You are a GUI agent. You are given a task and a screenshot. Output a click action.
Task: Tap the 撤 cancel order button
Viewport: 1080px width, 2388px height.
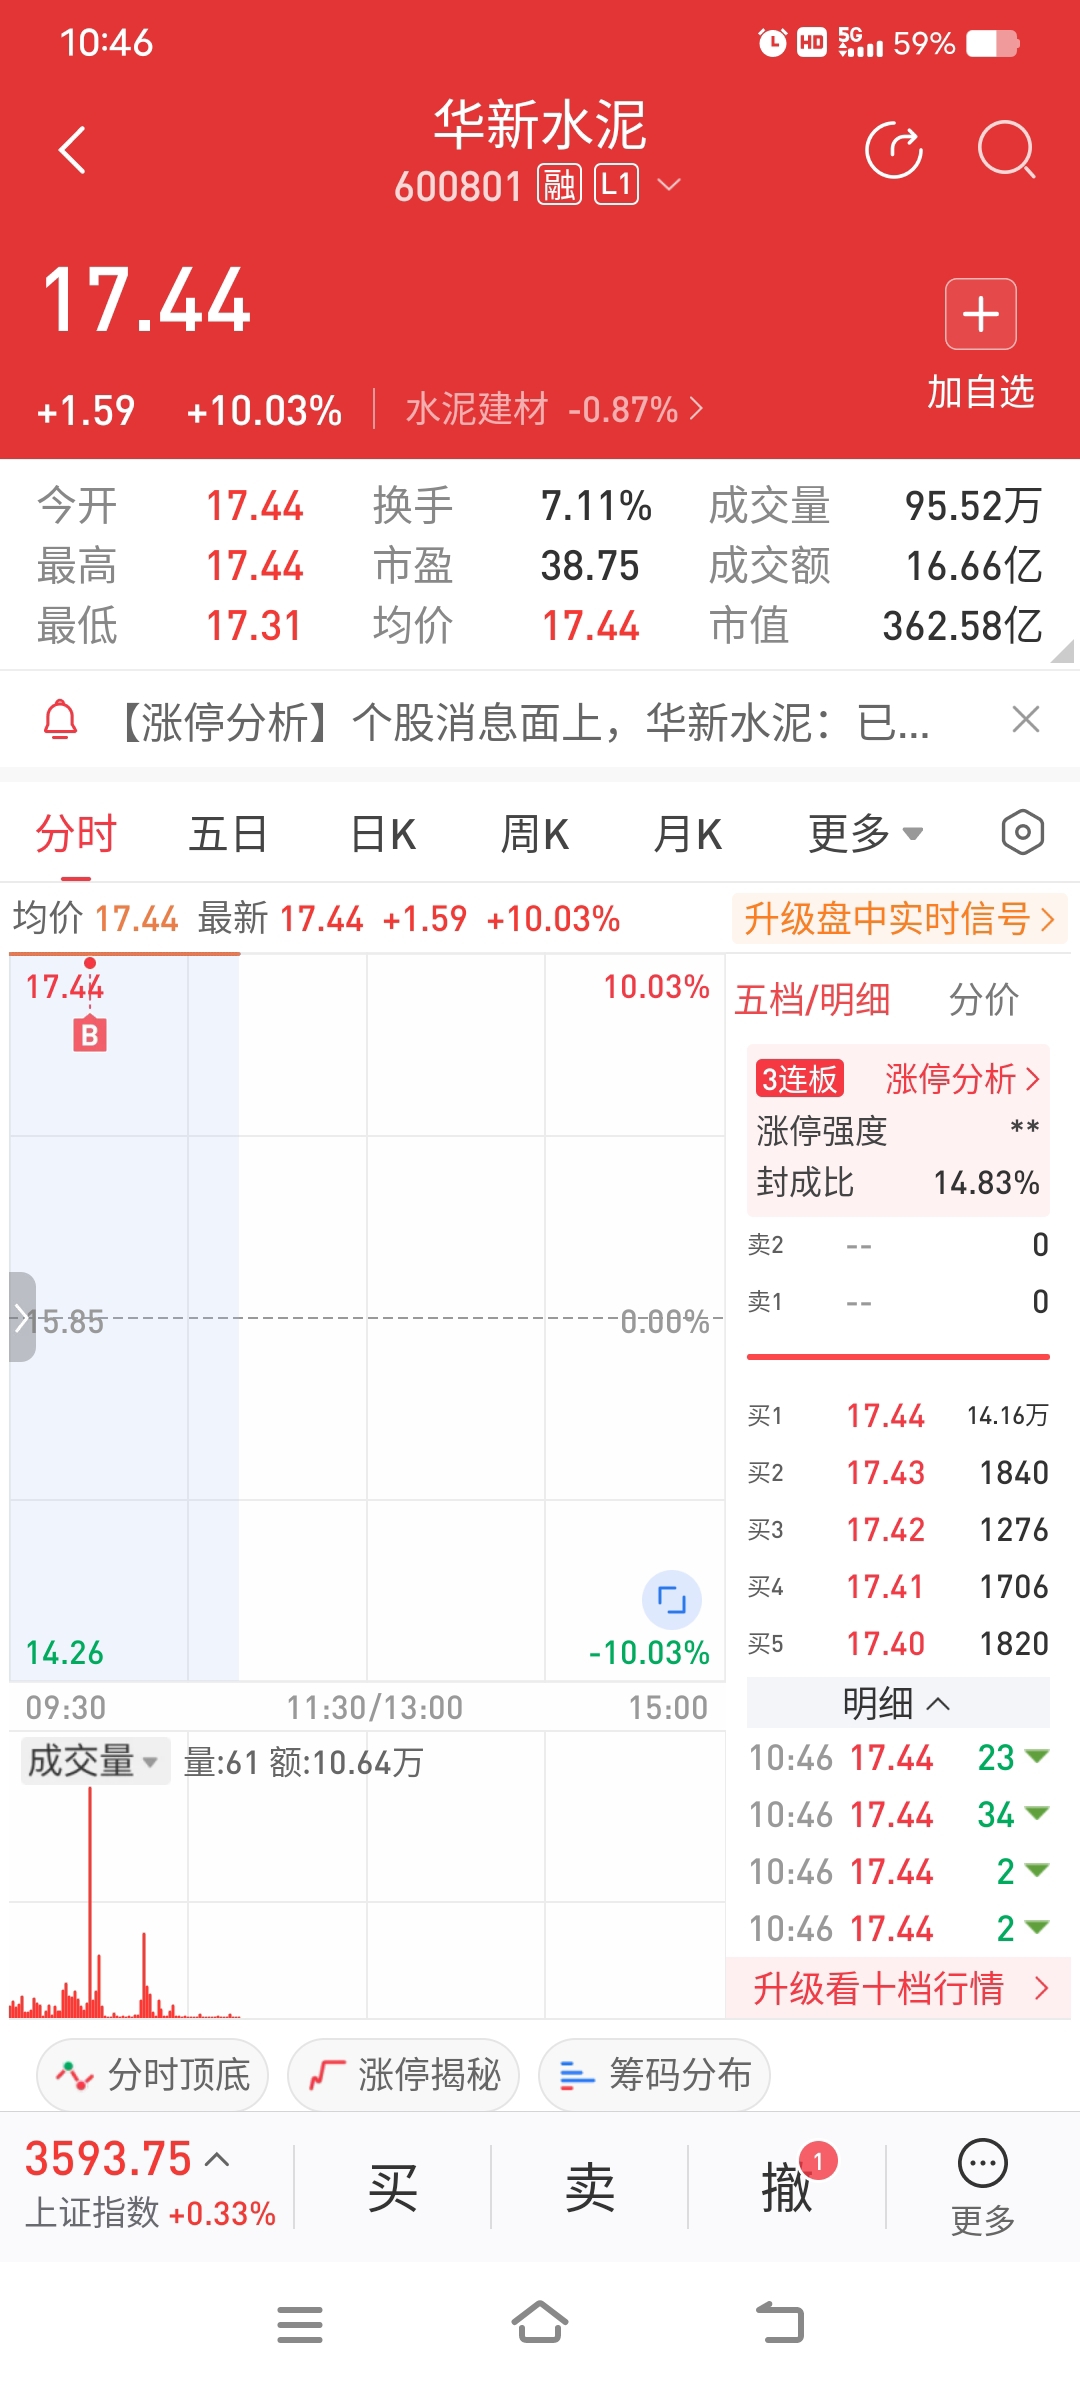pos(787,2188)
